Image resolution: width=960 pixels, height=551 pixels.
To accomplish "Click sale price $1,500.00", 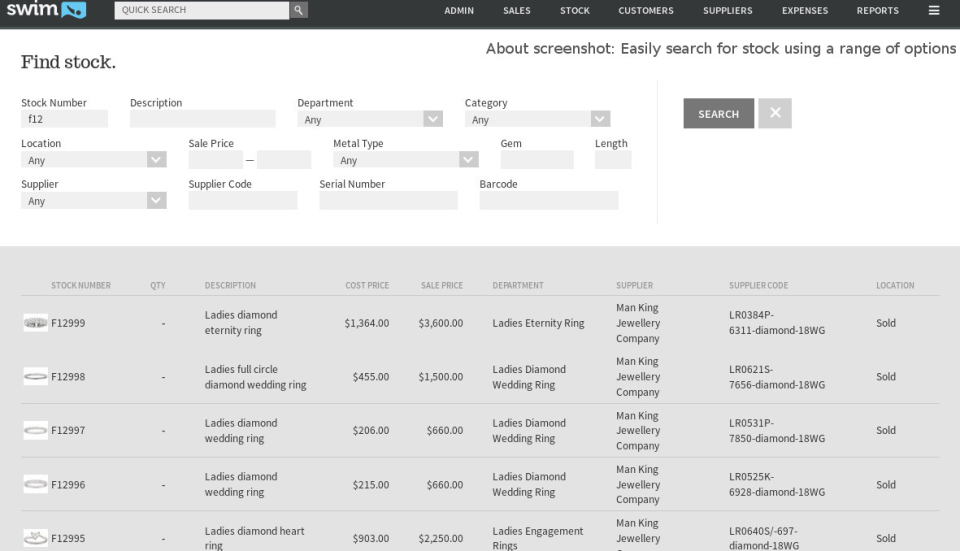I will [441, 377].
